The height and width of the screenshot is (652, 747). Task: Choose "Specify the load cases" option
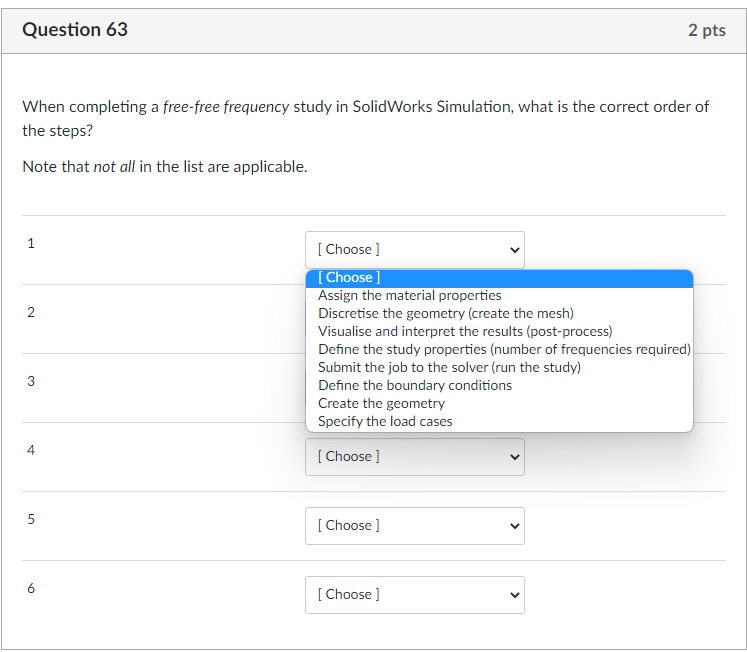coord(385,422)
